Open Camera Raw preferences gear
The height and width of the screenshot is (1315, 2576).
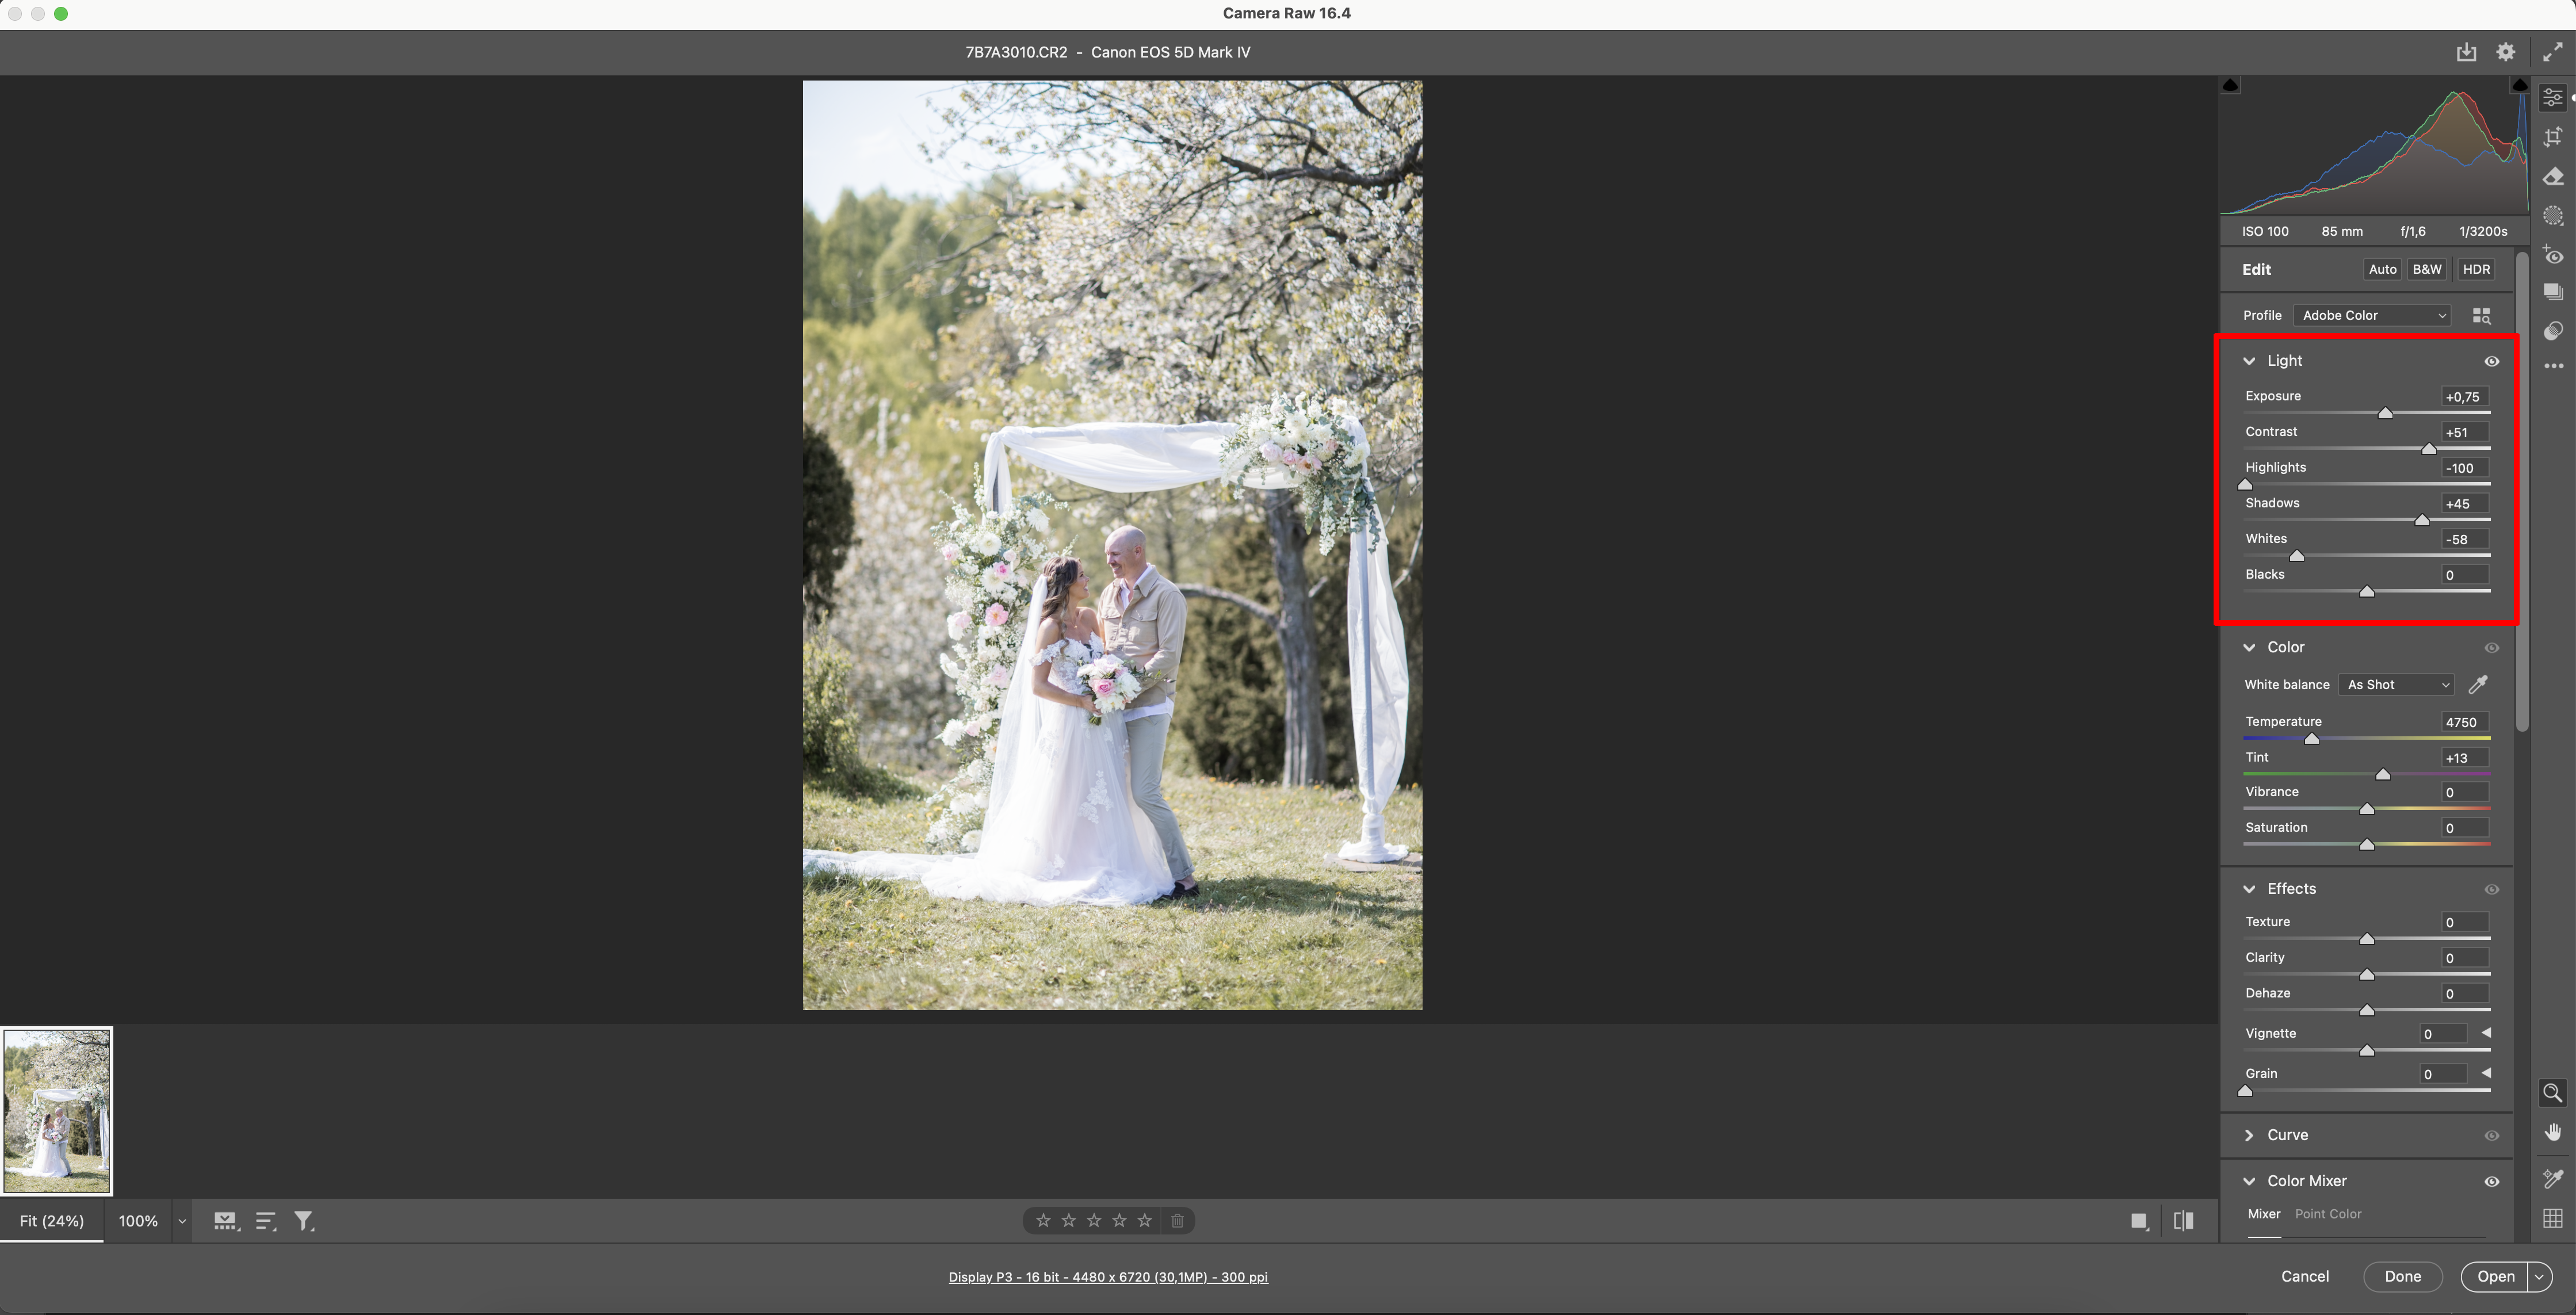click(2505, 52)
